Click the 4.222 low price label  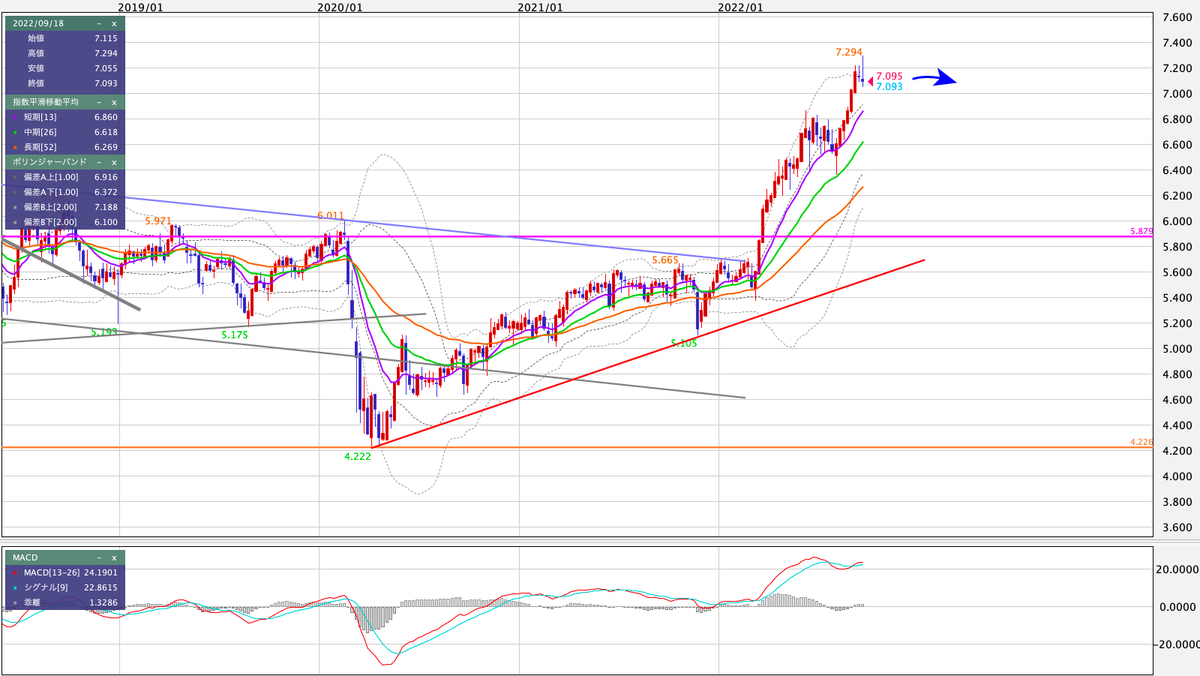[x=357, y=455]
